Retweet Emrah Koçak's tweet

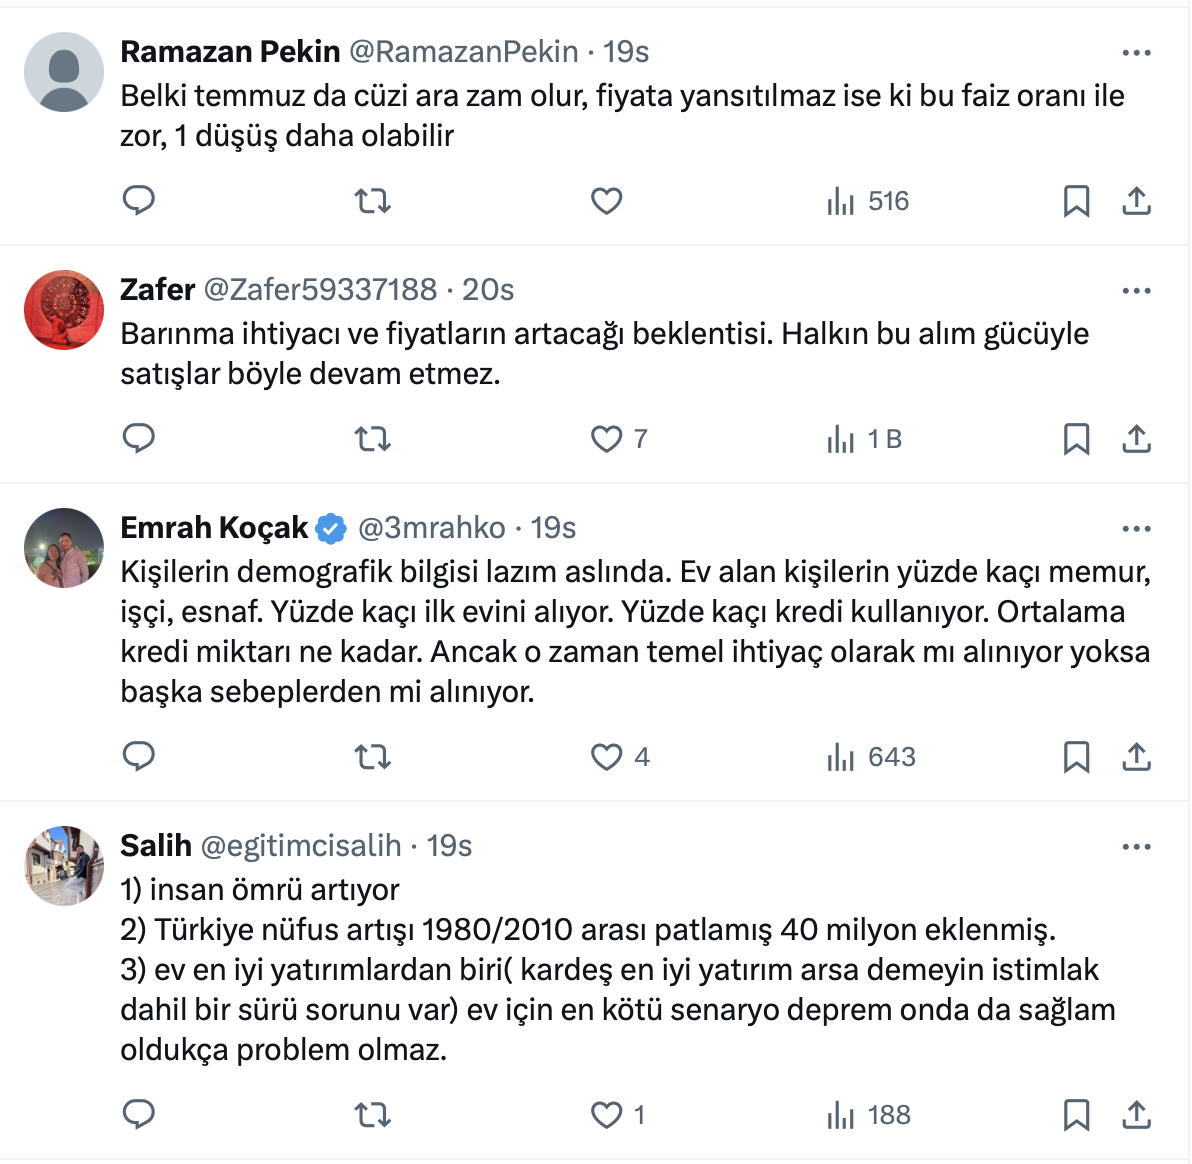[x=373, y=757]
